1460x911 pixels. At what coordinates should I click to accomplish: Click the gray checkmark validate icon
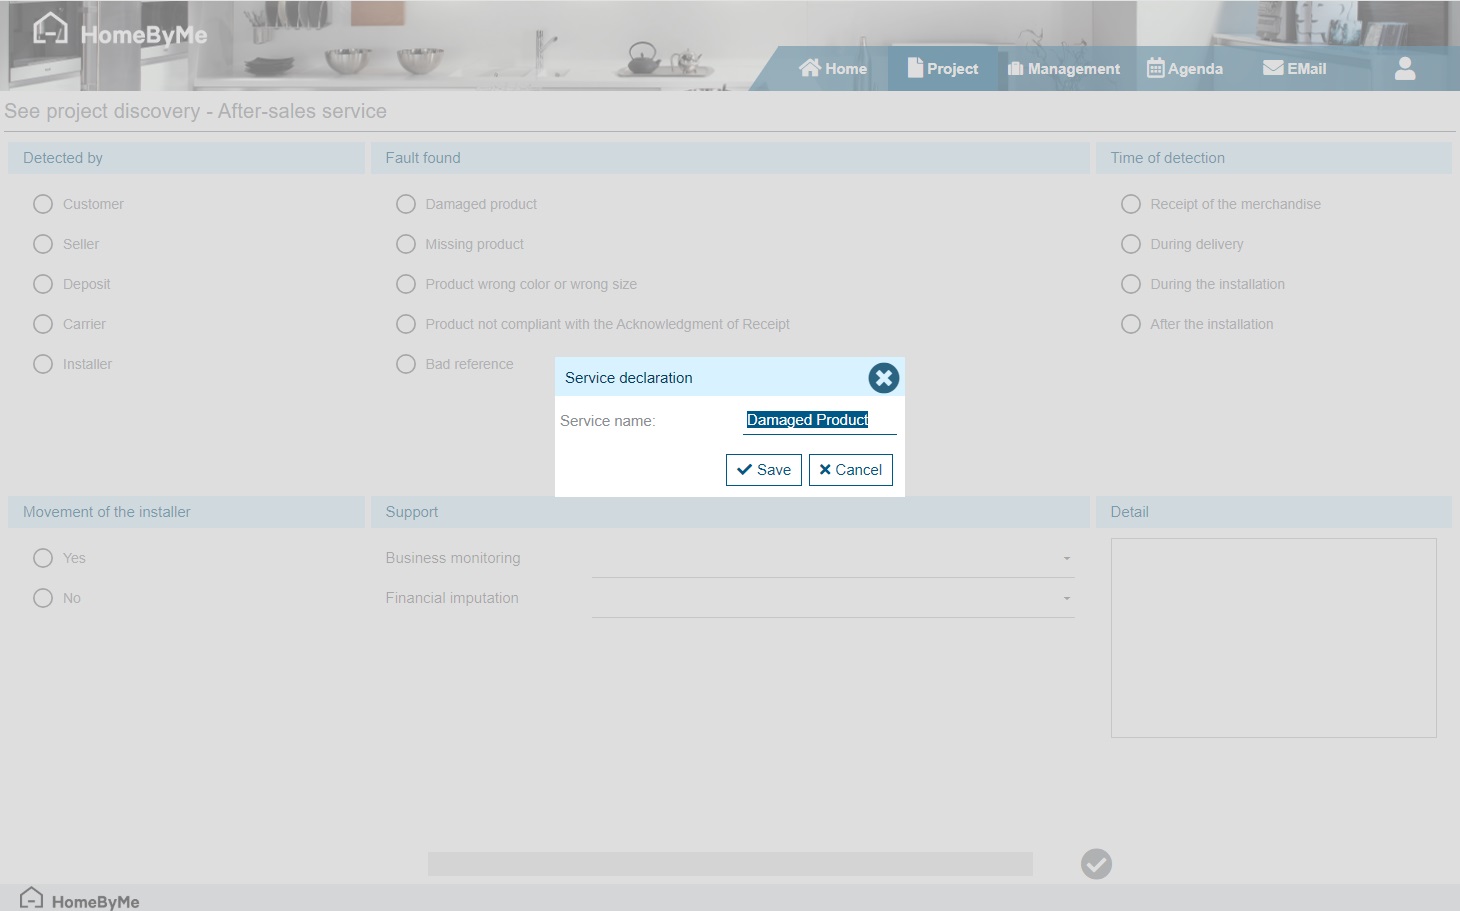pos(1096,864)
